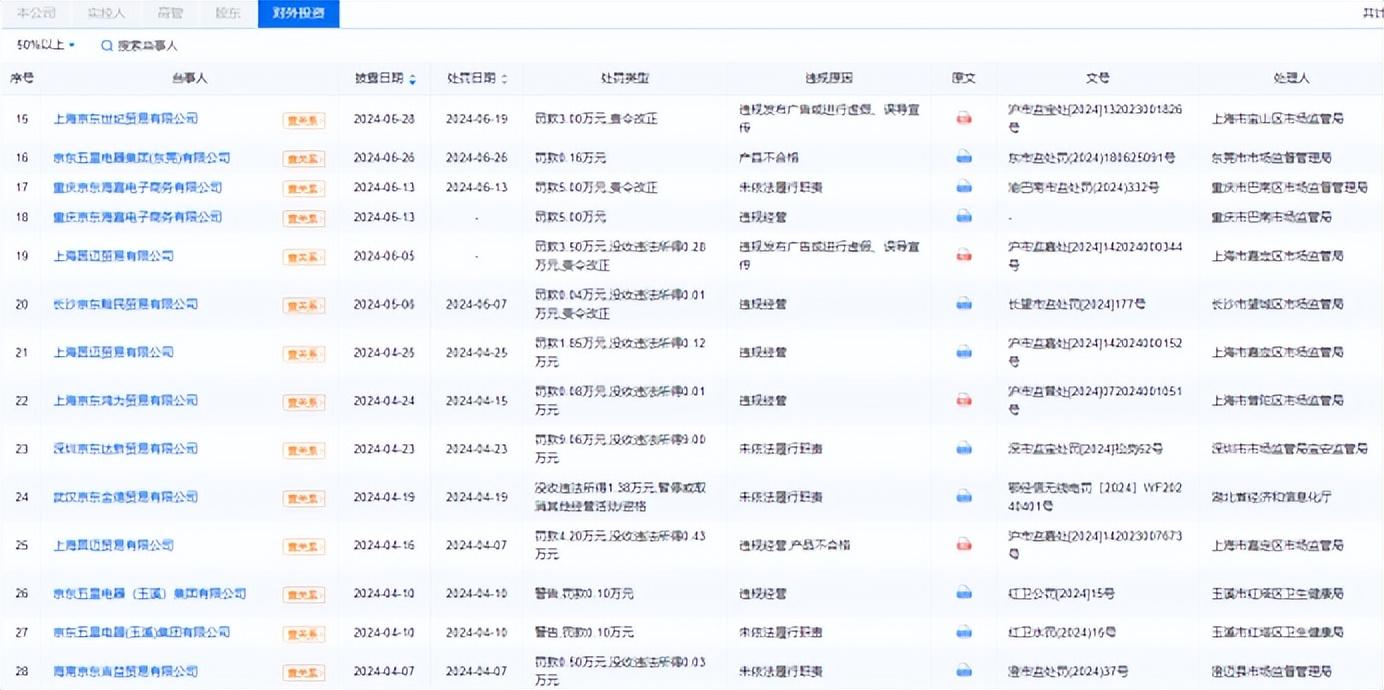Click the 序号 column header

click(22, 78)
